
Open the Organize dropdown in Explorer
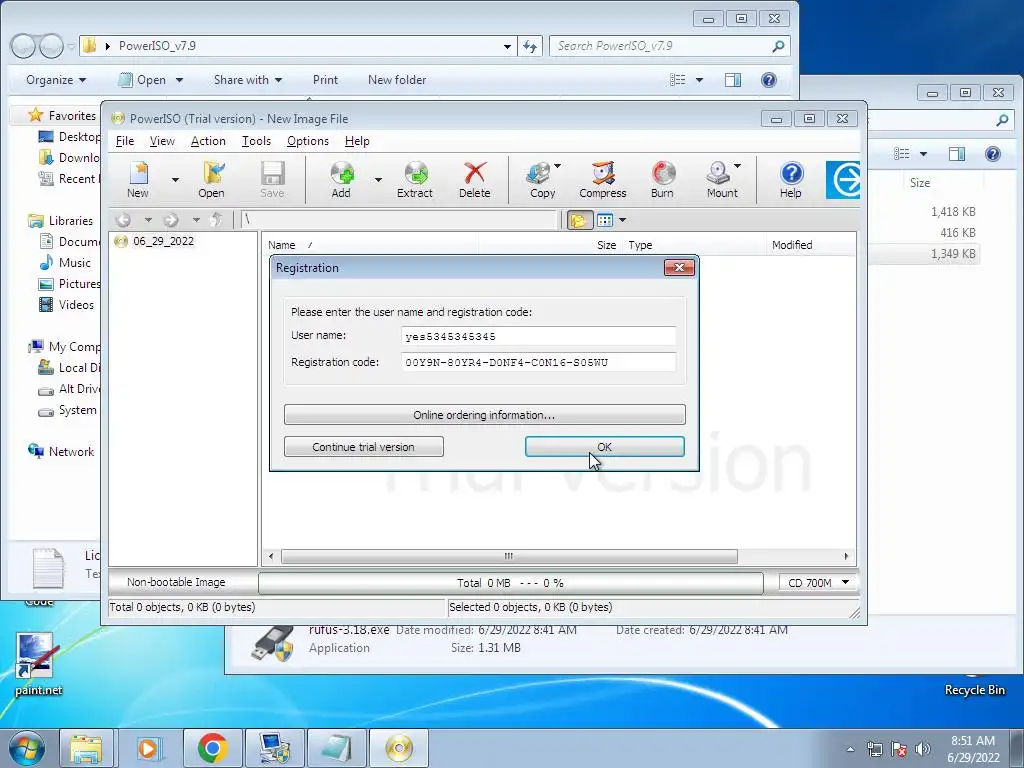pos(56,80)
